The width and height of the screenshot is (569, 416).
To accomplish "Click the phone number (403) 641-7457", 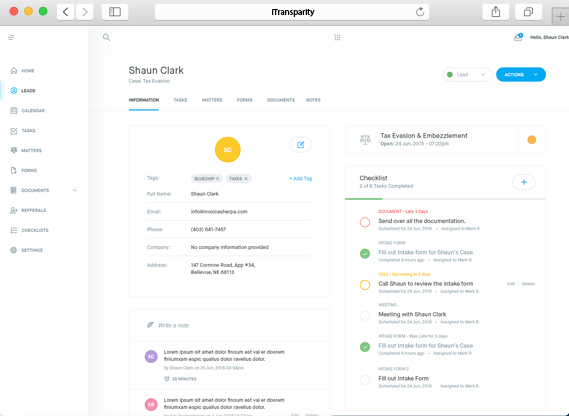I will click(208, 229).
